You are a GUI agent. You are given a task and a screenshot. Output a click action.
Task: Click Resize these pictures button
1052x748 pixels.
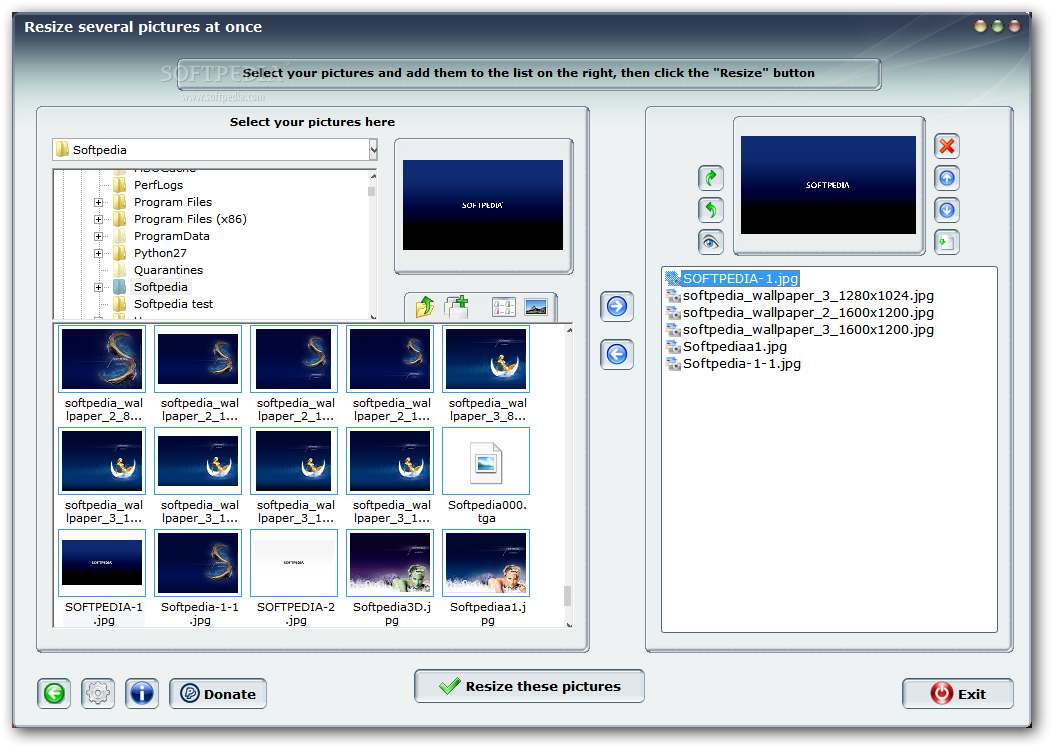tap(529, 686)
